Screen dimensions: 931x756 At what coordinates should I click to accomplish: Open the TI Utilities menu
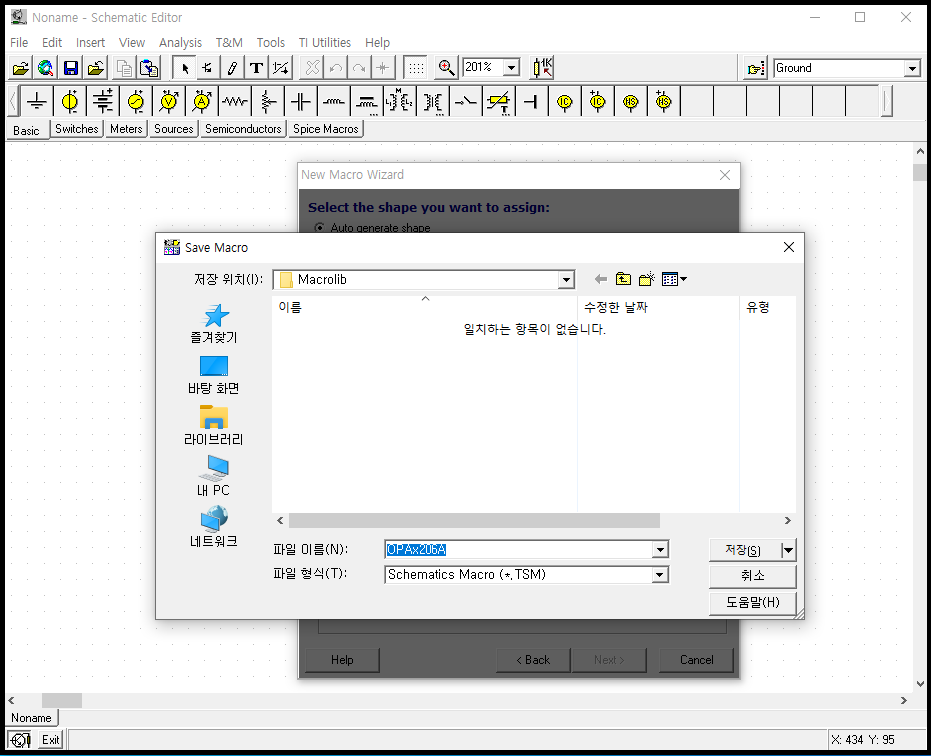click(x=325, y=43)
